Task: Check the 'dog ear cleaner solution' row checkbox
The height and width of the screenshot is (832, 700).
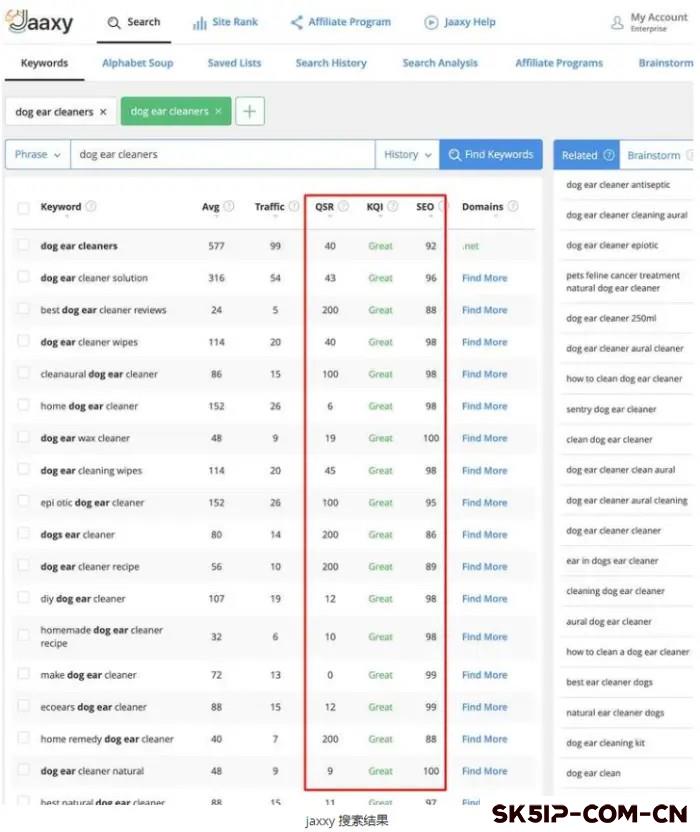Action: click(x=23, y=276)
